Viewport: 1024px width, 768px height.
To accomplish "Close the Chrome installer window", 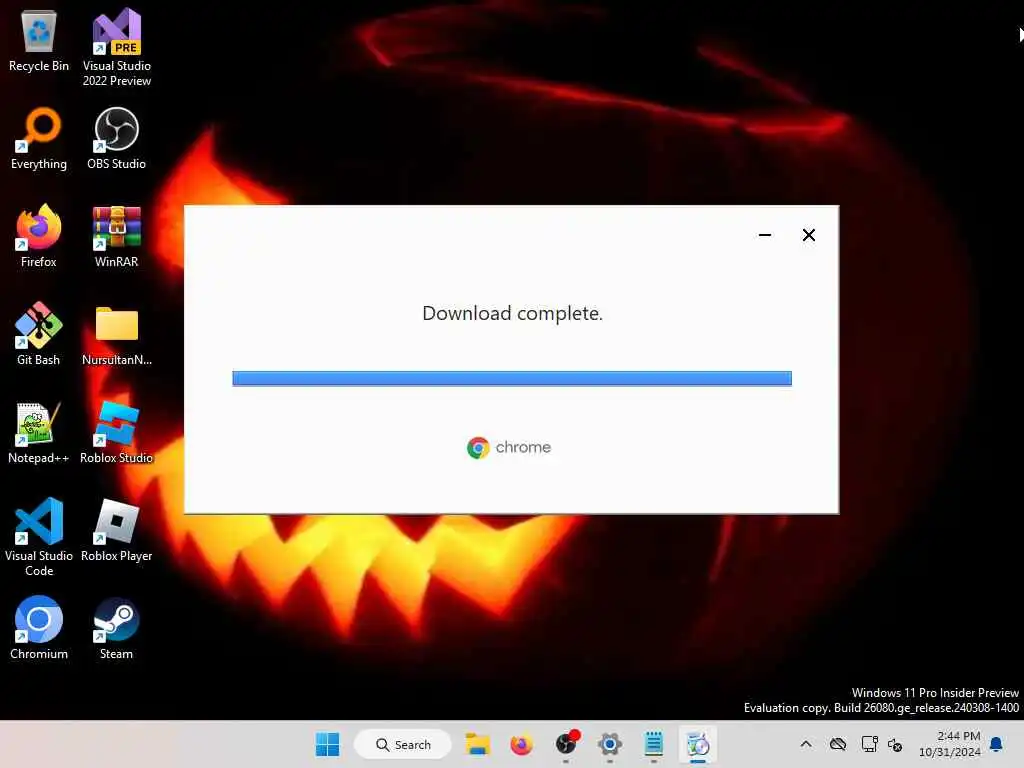I will [808, 235].
